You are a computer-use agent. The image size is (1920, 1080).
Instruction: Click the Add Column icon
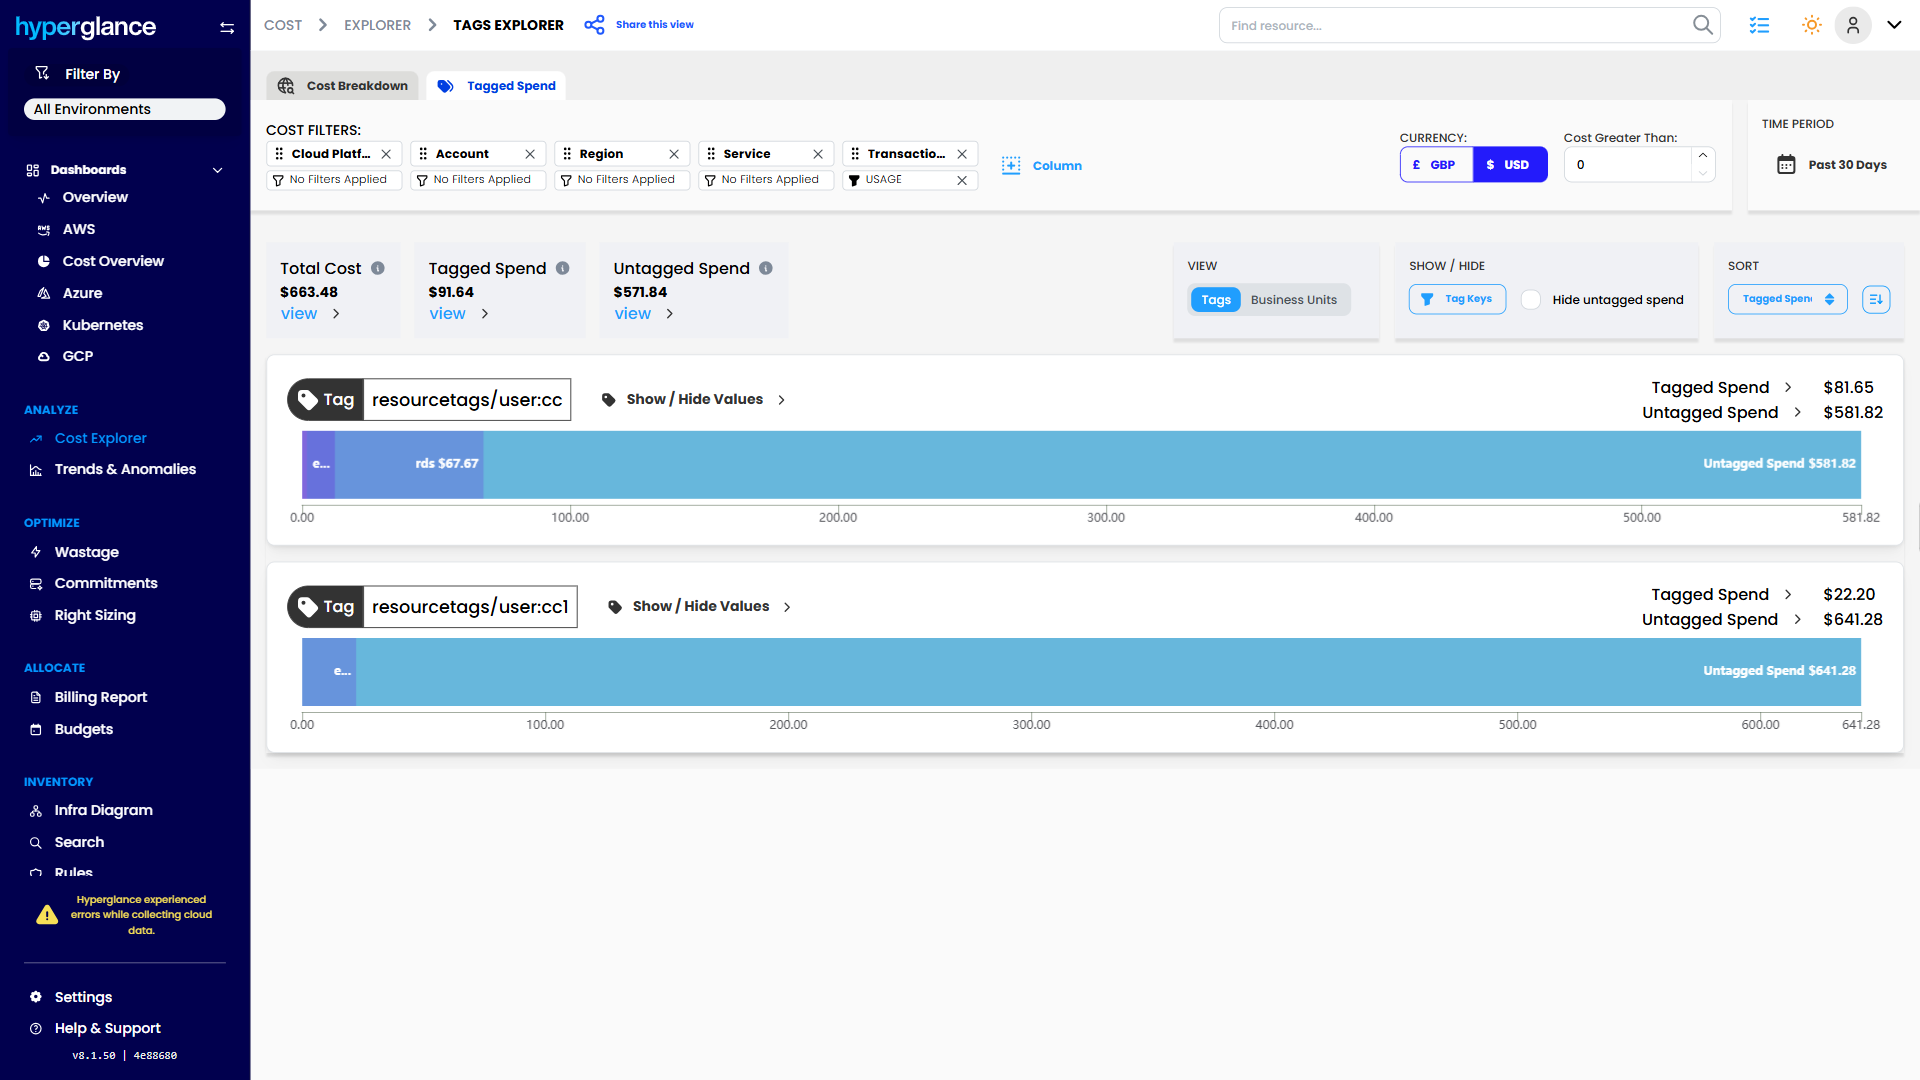1011,166
